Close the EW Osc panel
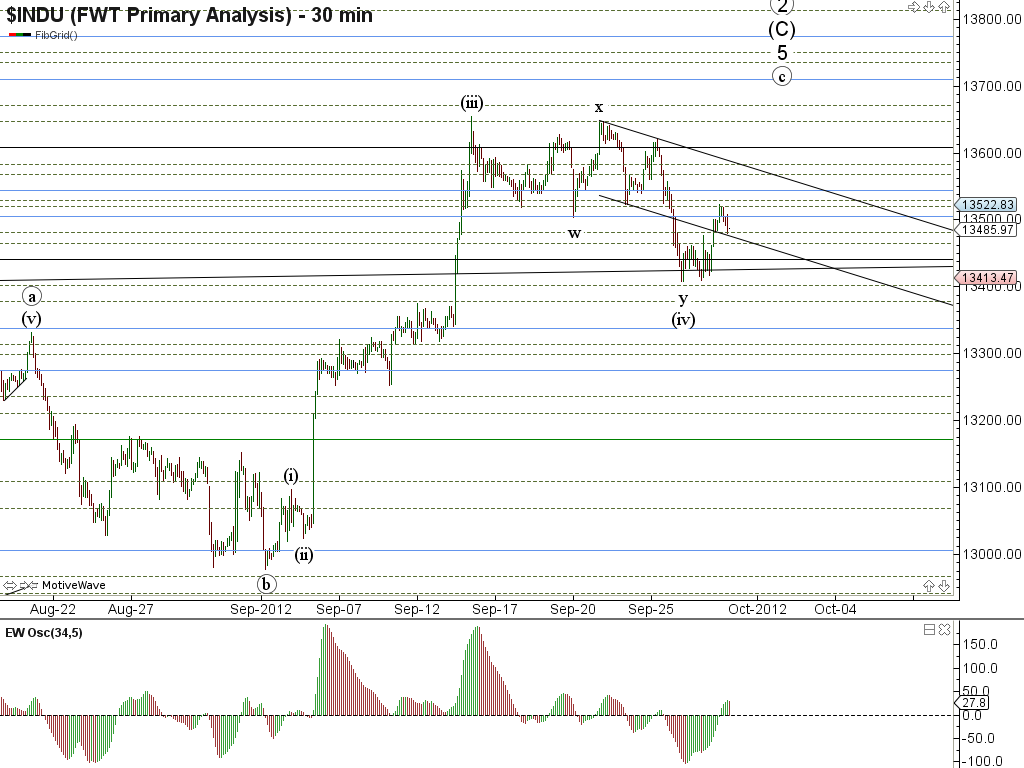Viewport: 1024px width, 768px height. coord(945,630)
